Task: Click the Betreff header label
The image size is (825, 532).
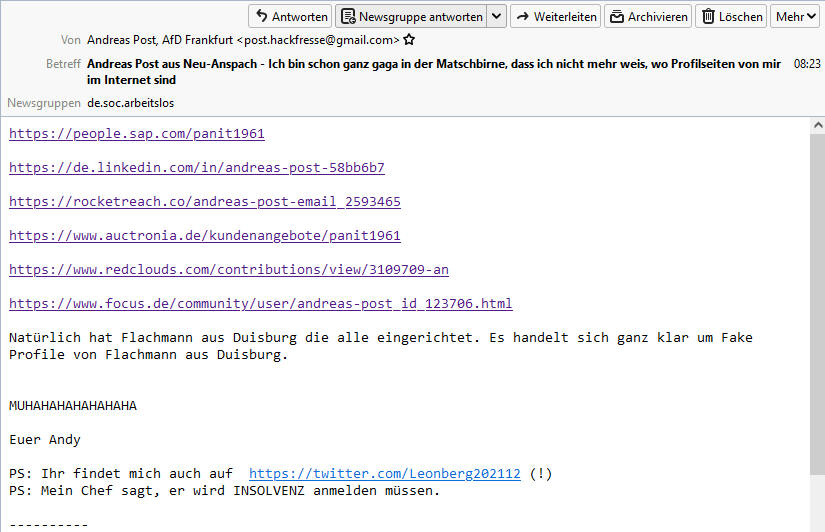Action: coord(63,64)
